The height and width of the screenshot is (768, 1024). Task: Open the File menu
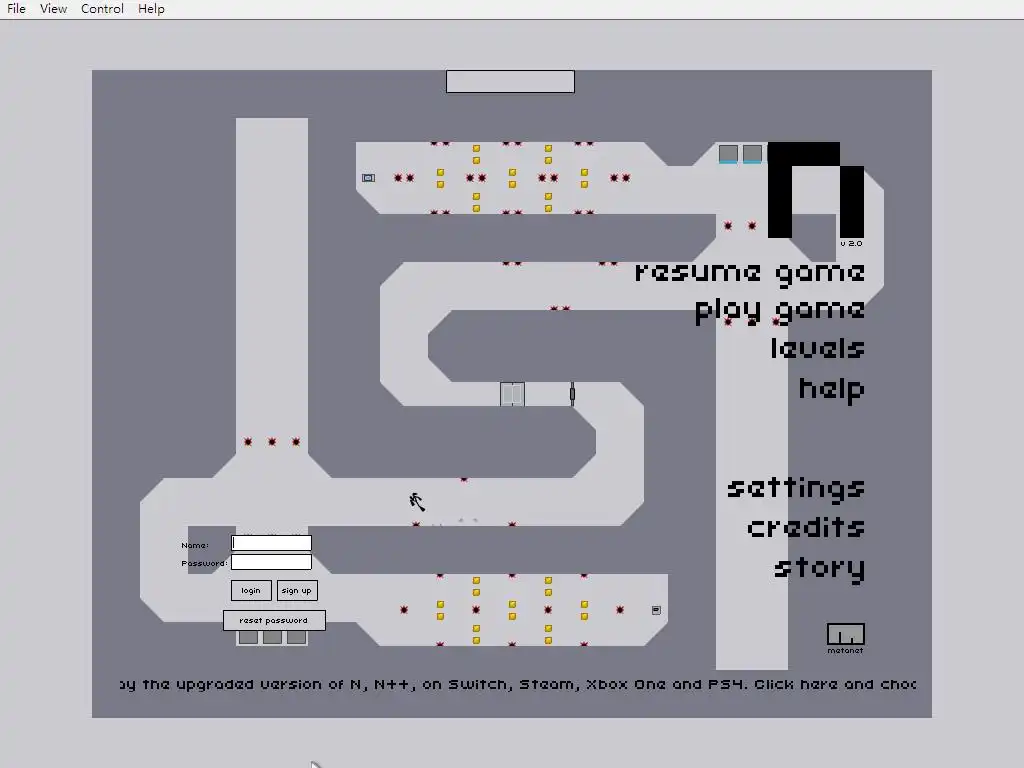pyautogui.click(x=16, y=8)
